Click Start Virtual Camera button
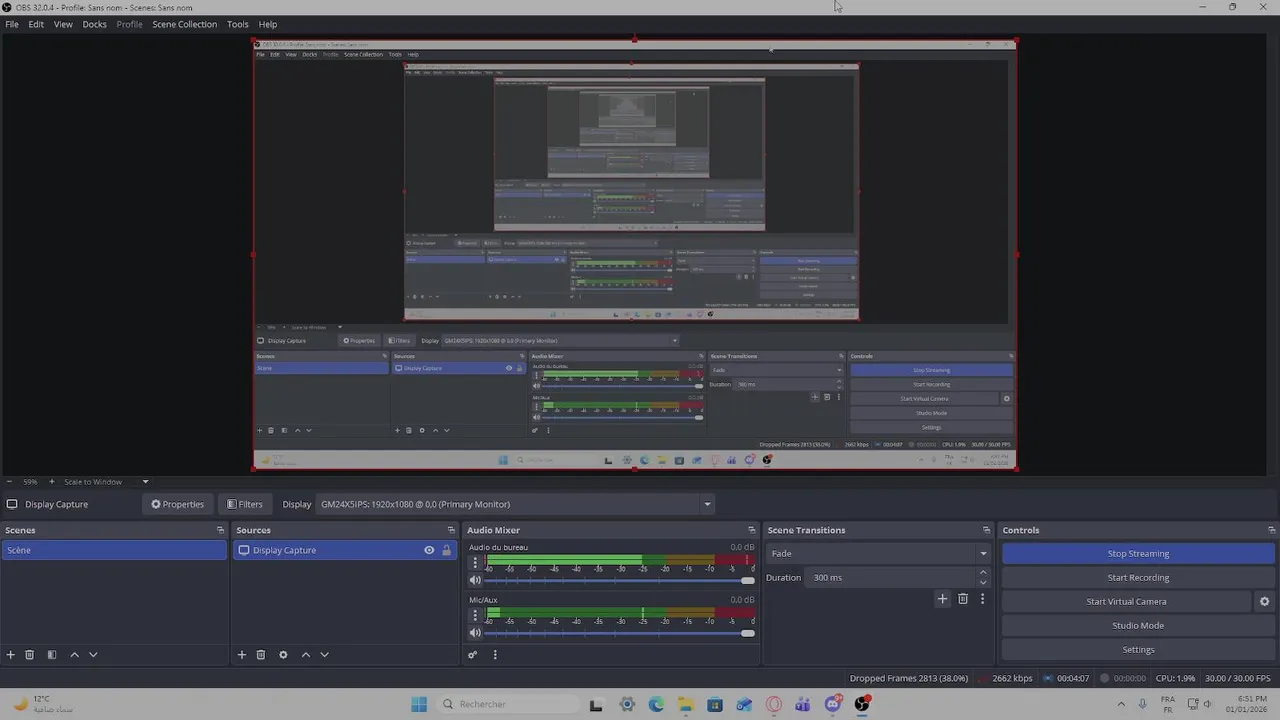This screenshot has width=1280, height=720. tap(1126, 602)
